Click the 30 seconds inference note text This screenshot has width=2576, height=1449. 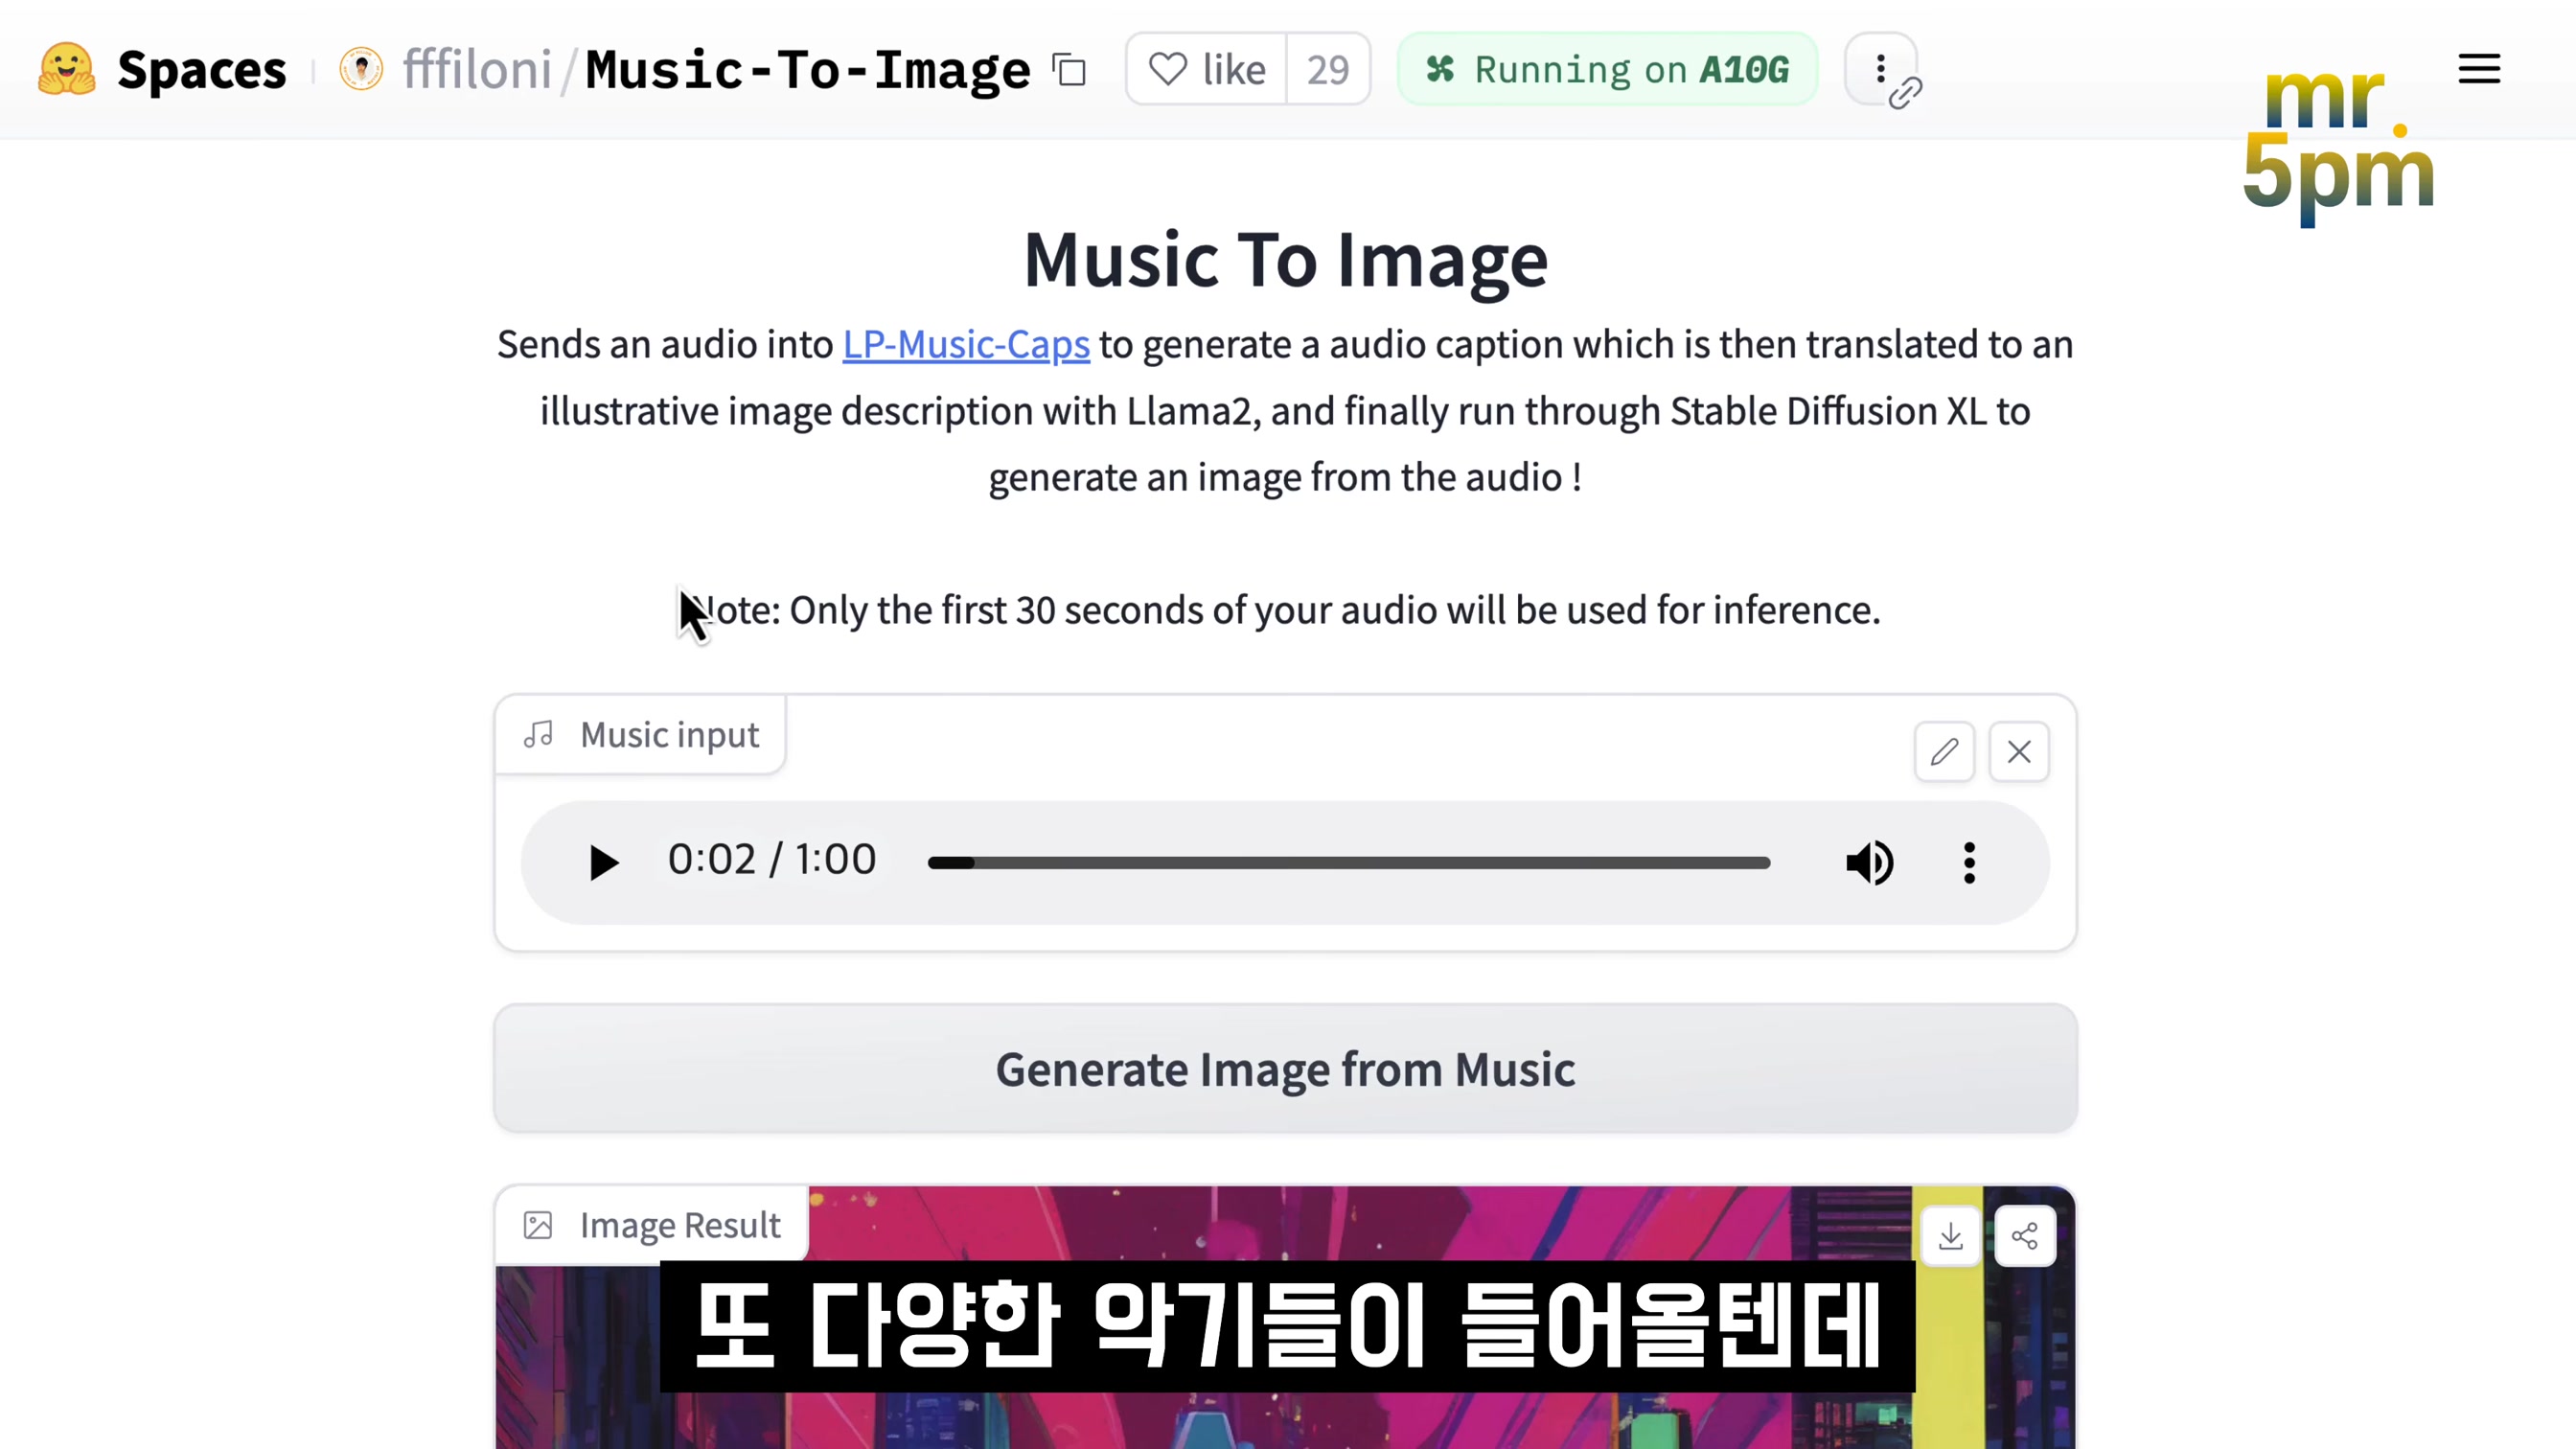point(1285,610)
